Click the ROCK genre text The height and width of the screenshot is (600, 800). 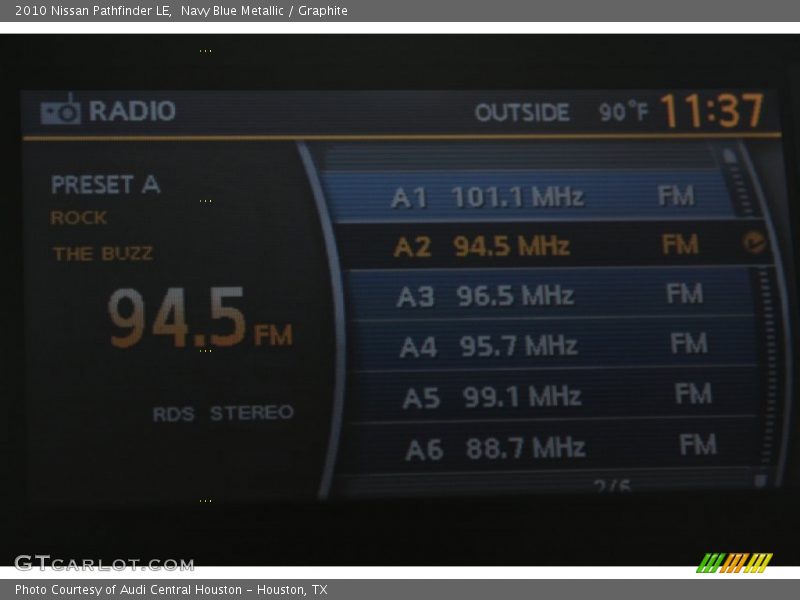79,218
